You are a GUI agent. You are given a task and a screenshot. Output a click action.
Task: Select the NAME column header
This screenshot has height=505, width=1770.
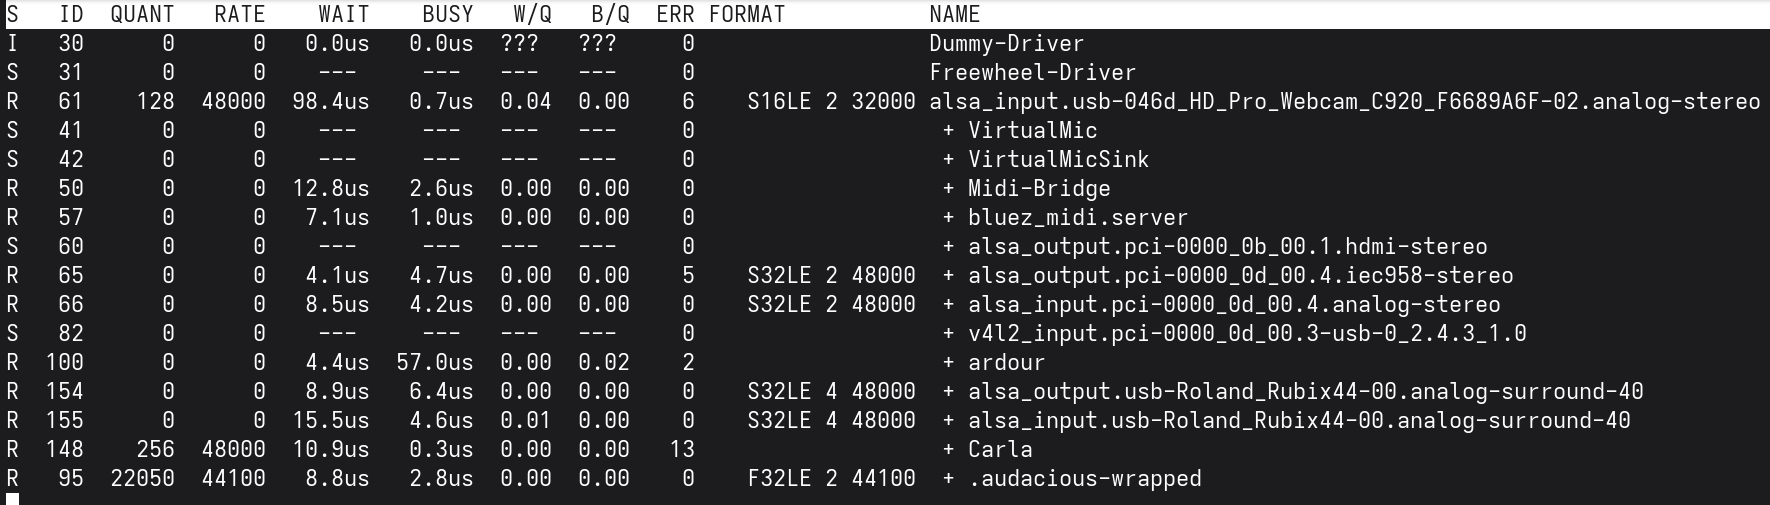coord(954,15)
